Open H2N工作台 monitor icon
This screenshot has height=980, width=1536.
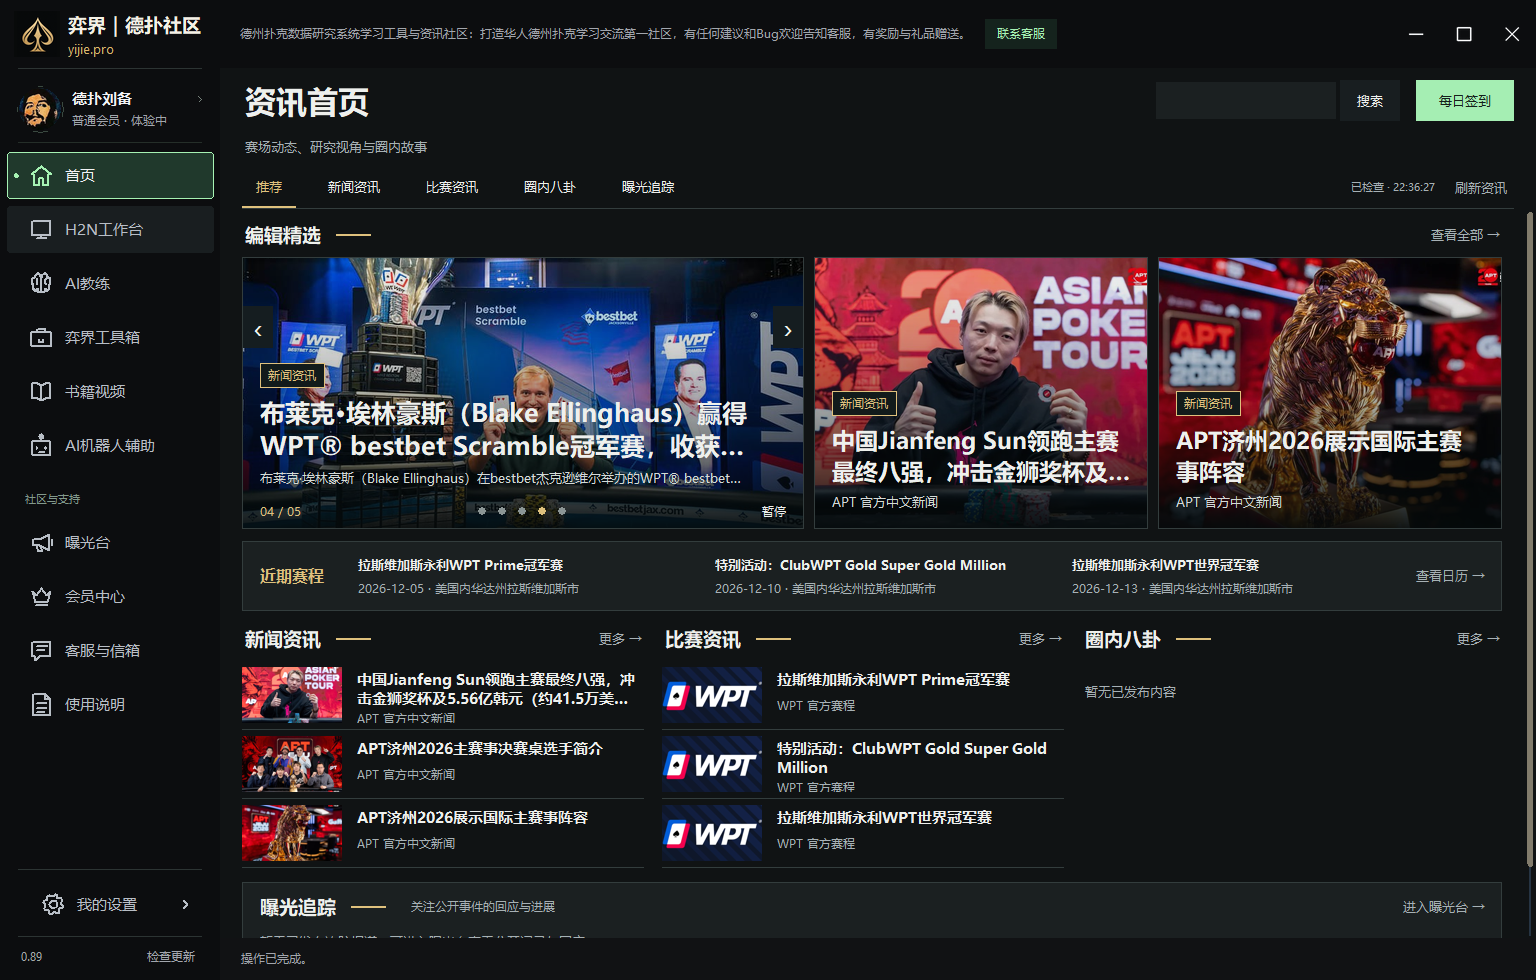coord(41,230)
